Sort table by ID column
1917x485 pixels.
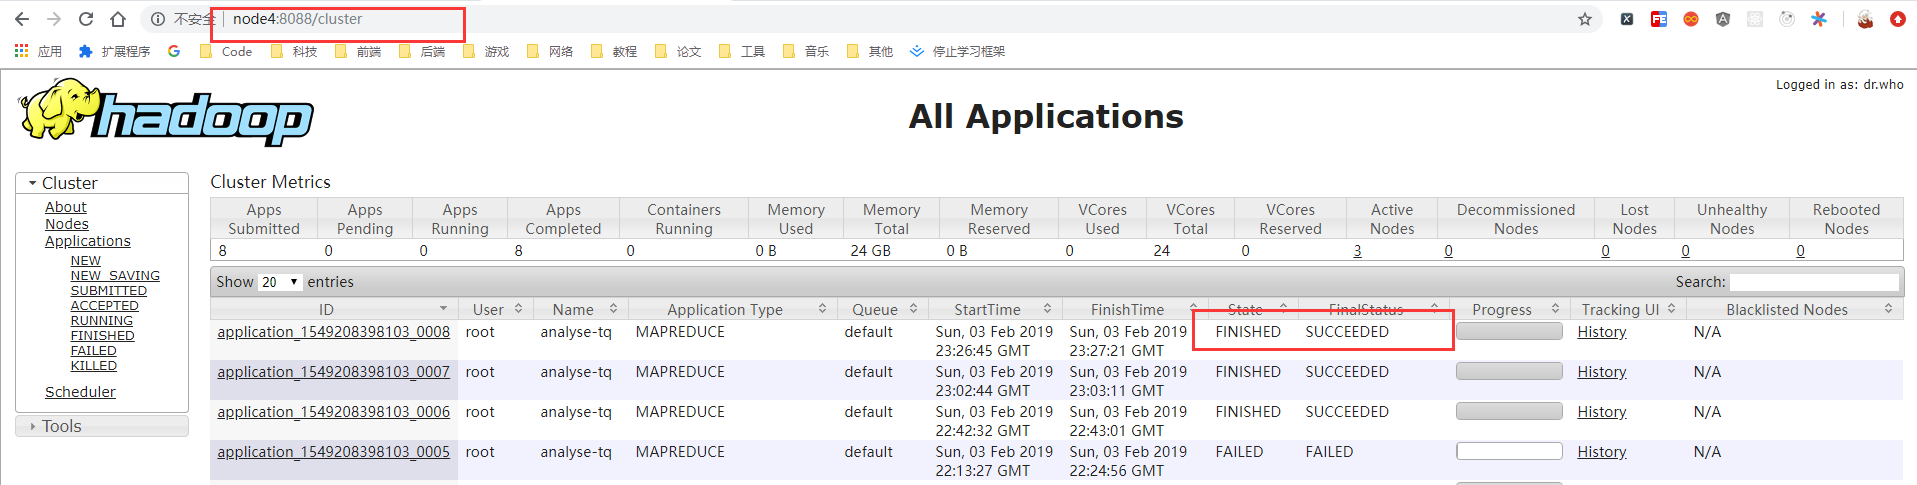(x=334, y=309)
